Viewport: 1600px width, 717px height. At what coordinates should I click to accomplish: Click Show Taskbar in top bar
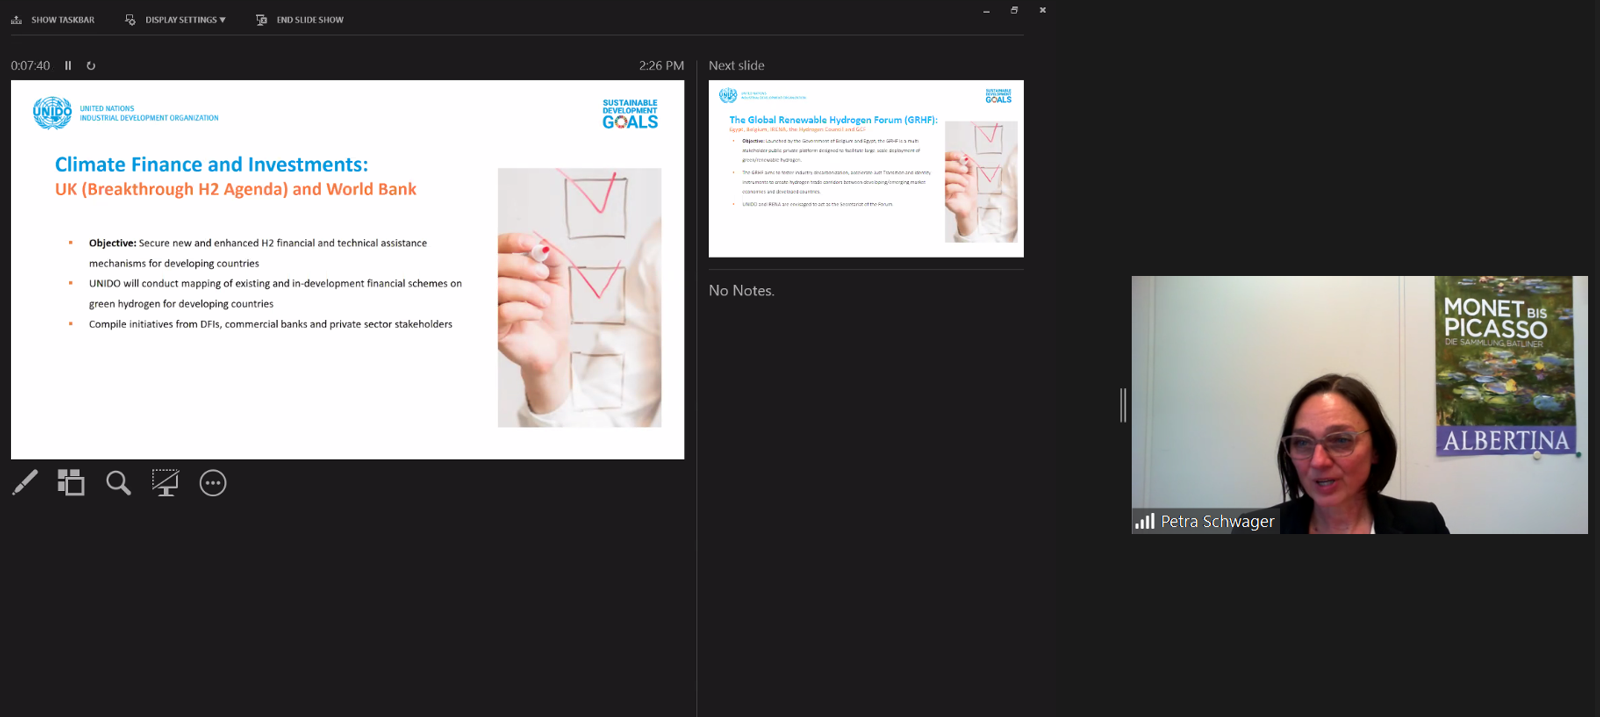point(53,20)
